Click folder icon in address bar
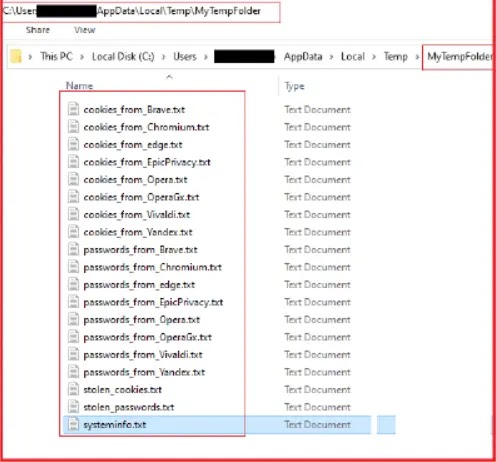Screen dimensions: 497x462 point(16,56)
